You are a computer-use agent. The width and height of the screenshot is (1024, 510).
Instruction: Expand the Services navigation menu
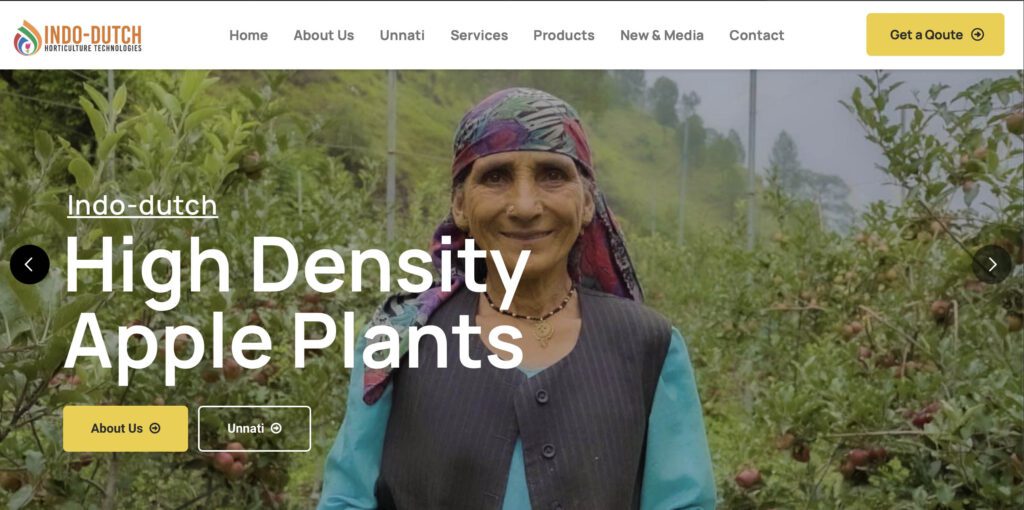coord(479,35)
